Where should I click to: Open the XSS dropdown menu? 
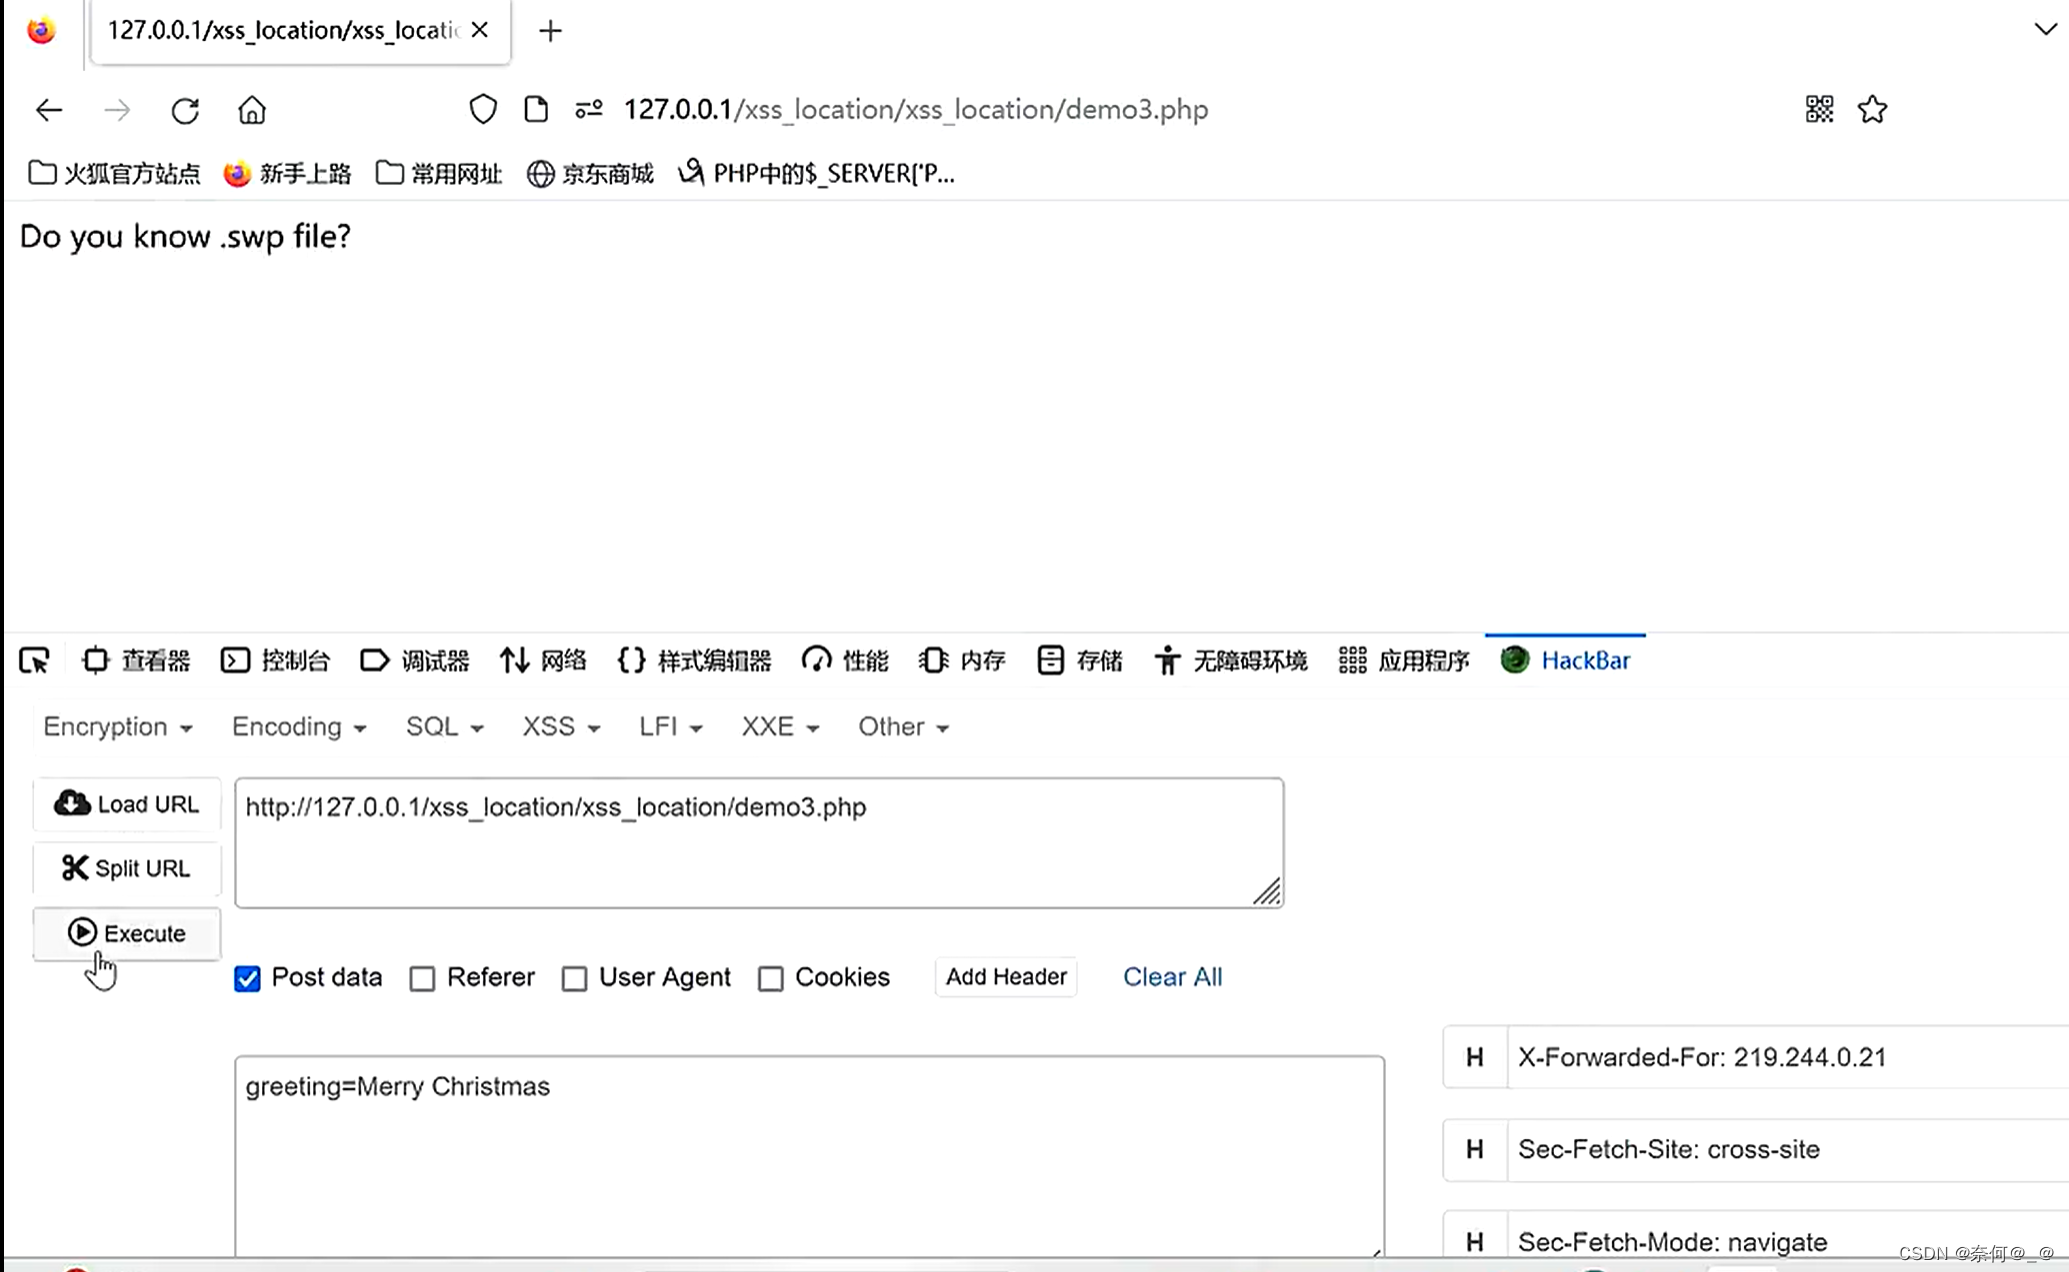click(x=560, y=727)
